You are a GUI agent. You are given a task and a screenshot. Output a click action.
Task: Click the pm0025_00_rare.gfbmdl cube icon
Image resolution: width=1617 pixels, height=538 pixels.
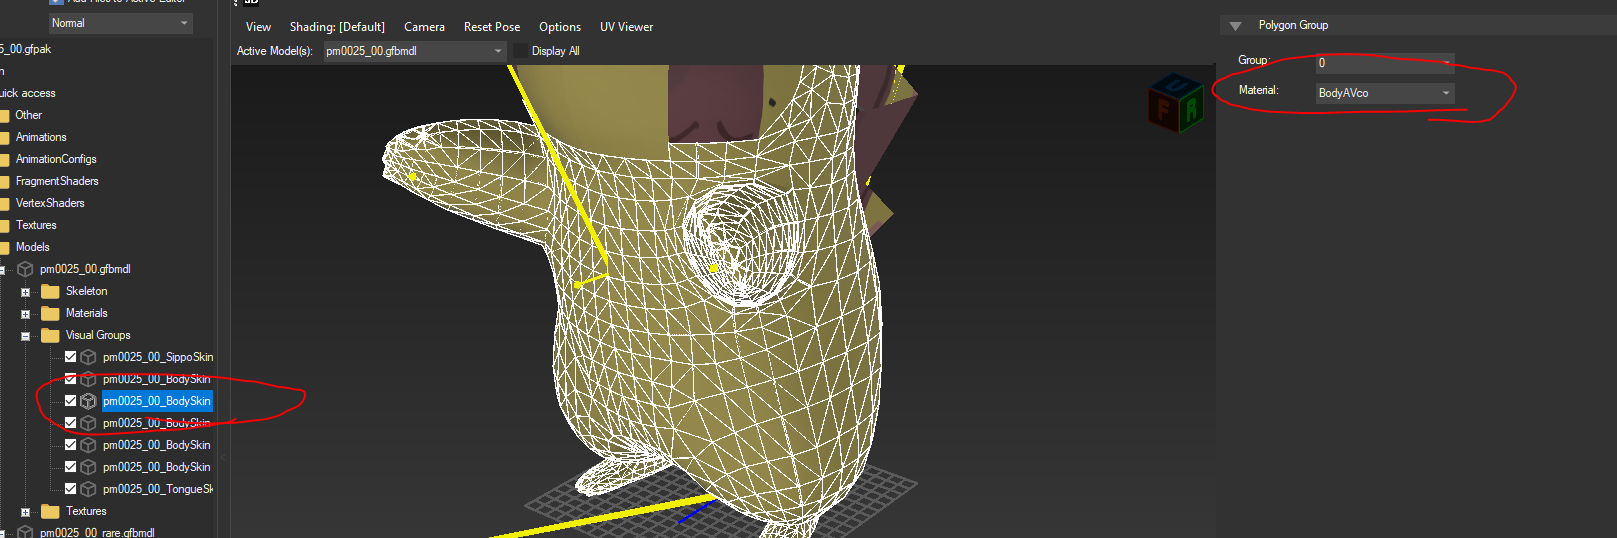coord(25,532)
